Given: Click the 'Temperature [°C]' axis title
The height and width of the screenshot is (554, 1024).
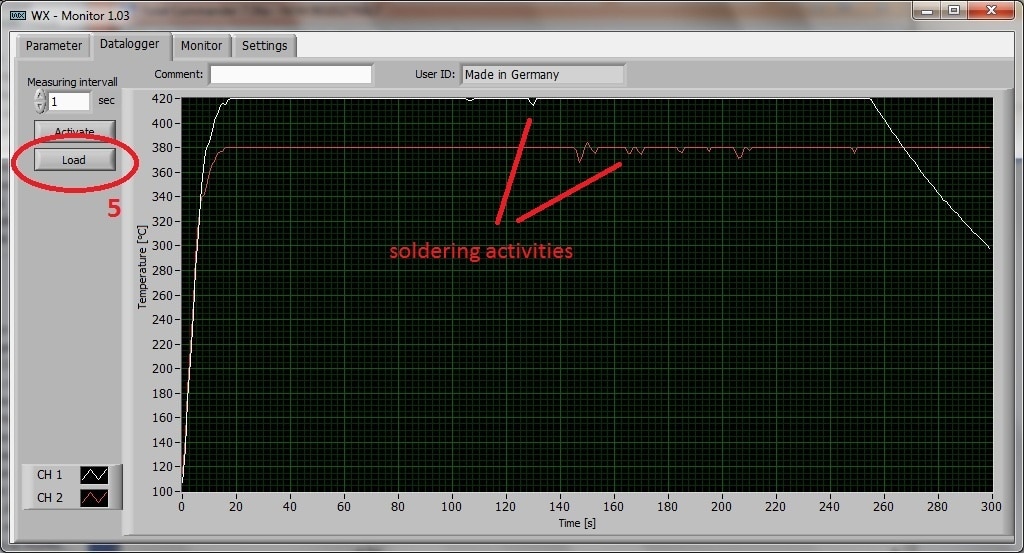Looking at the screenshot, I should pos(142,267).
